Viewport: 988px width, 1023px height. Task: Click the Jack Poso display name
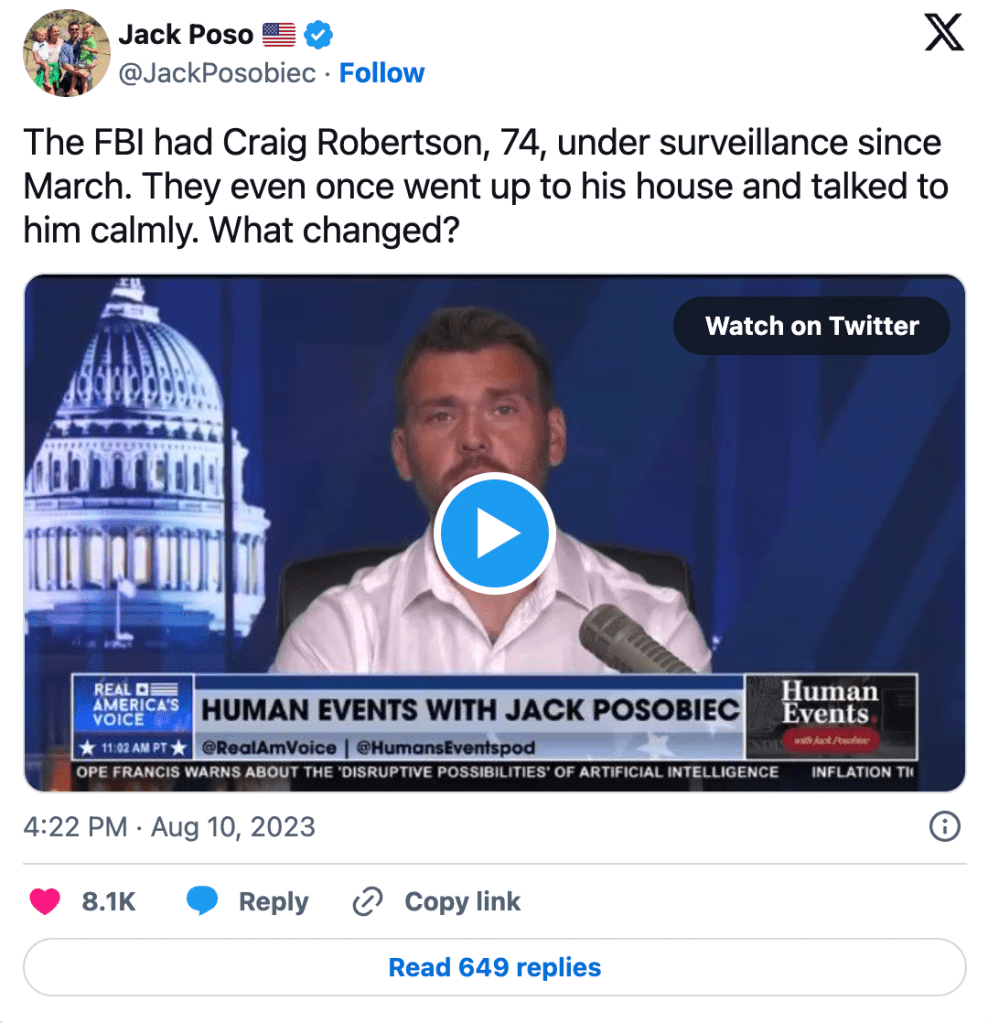point(187,35)
